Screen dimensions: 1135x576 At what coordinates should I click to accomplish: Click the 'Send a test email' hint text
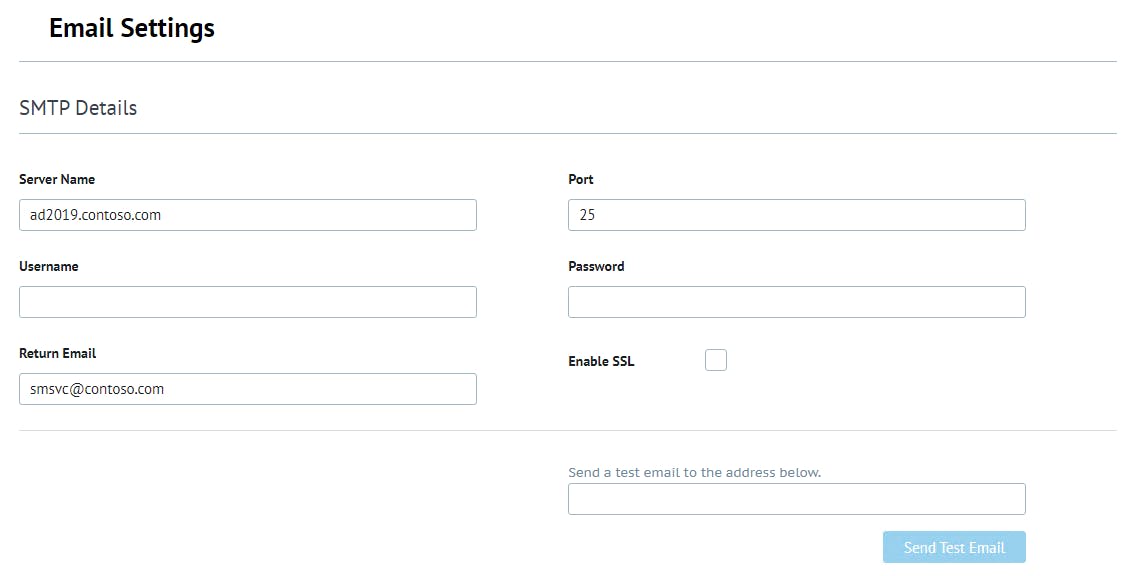pos(694,472)
